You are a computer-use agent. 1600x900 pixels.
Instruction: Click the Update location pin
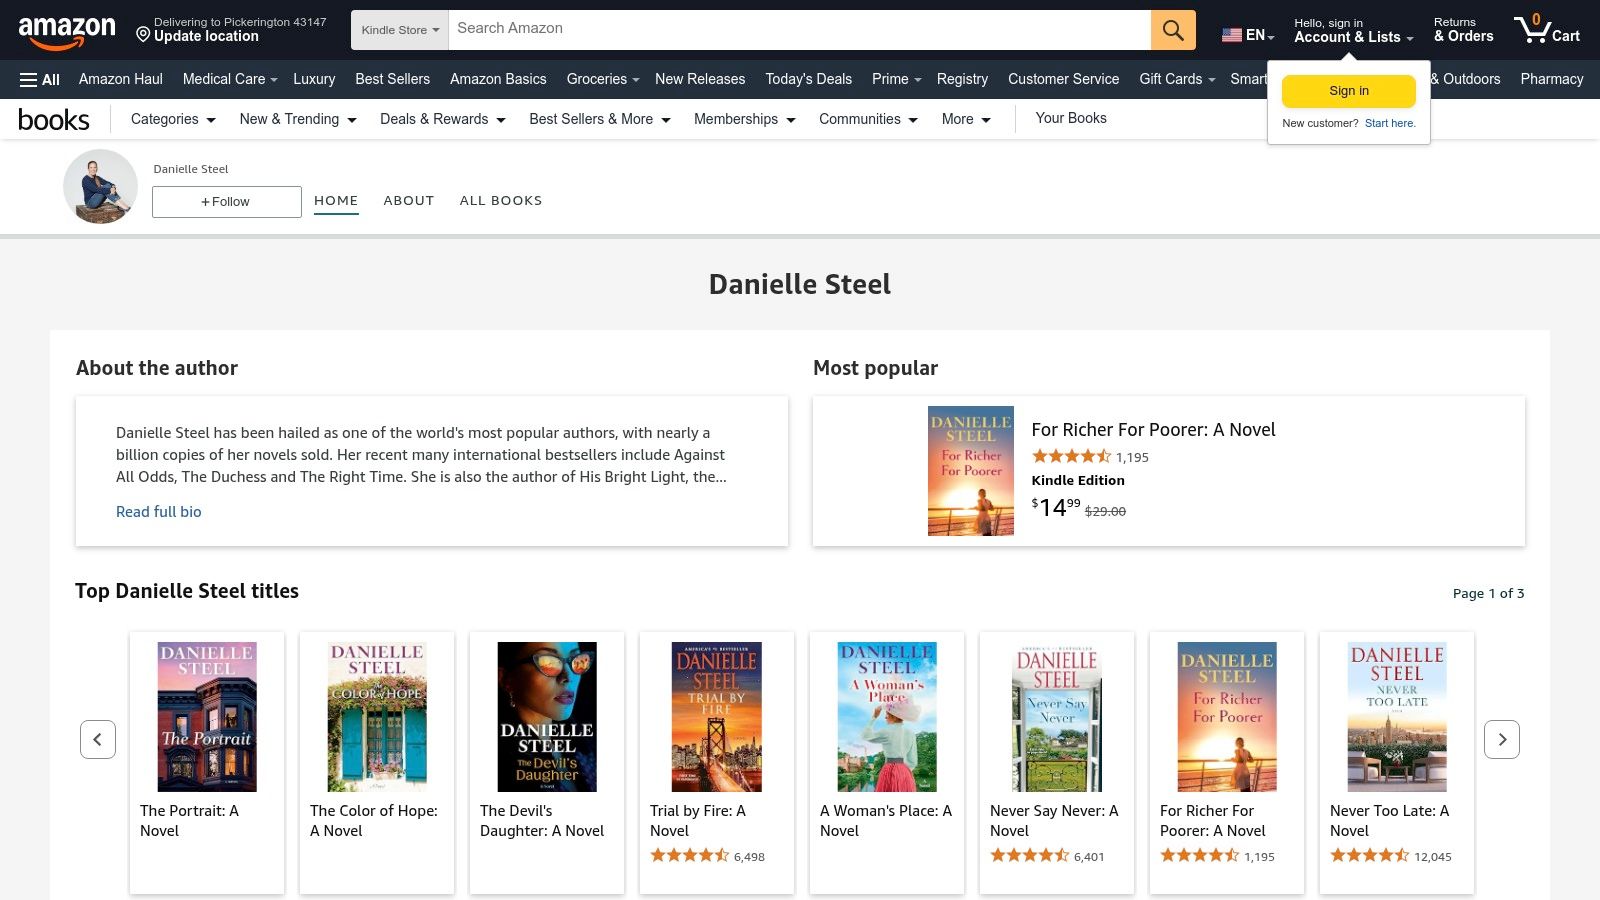143,35
